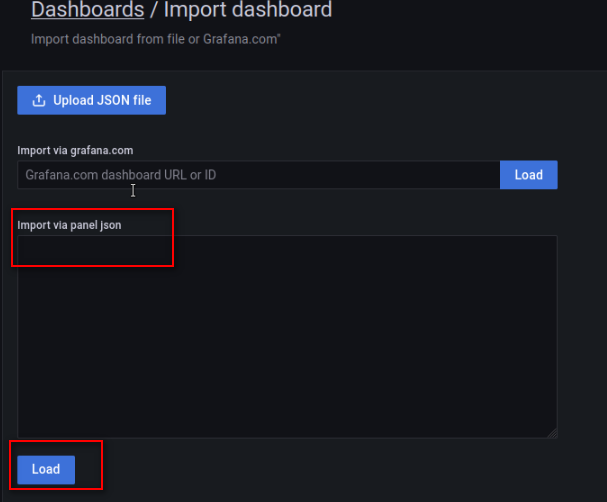Click the subtitle describing import from file
Image resolution: width=607 pixels, height=502 pixels.
click(155, 40)
